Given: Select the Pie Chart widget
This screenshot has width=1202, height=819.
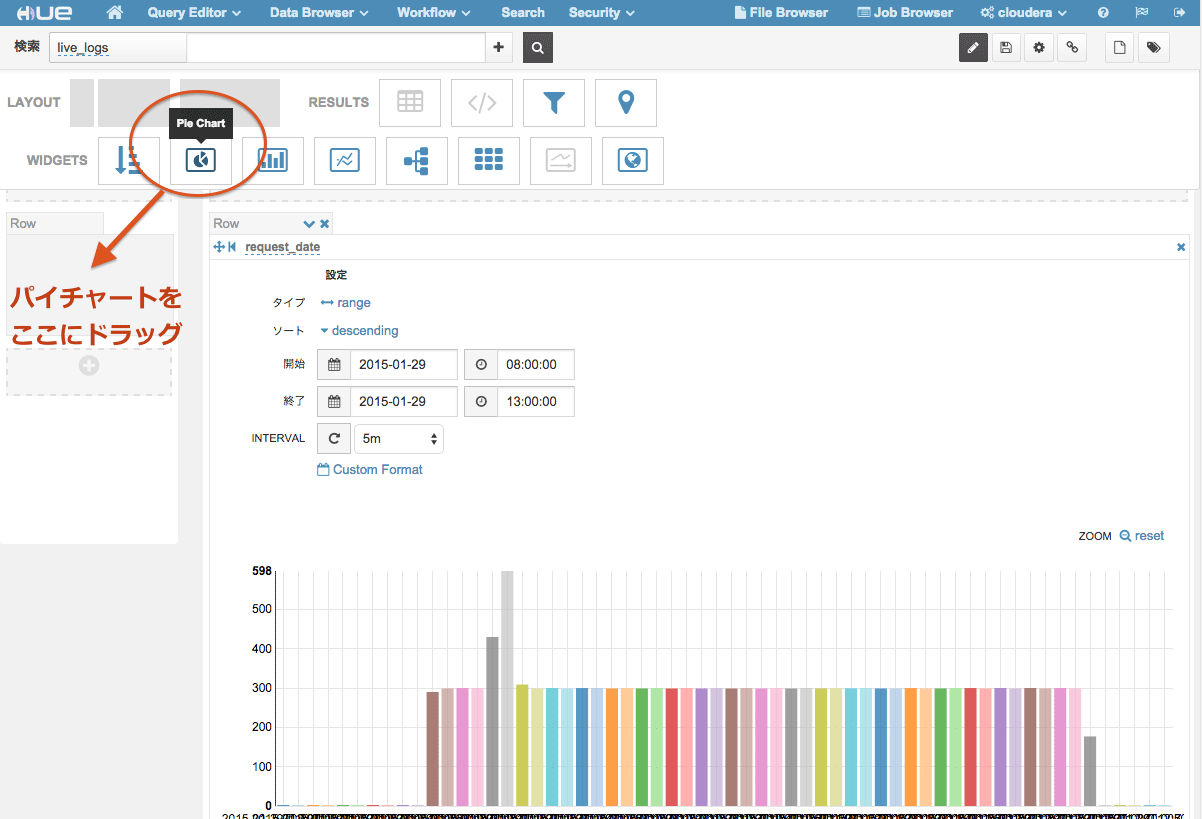Looking at the screenshot, I should (x=201, y=160).
